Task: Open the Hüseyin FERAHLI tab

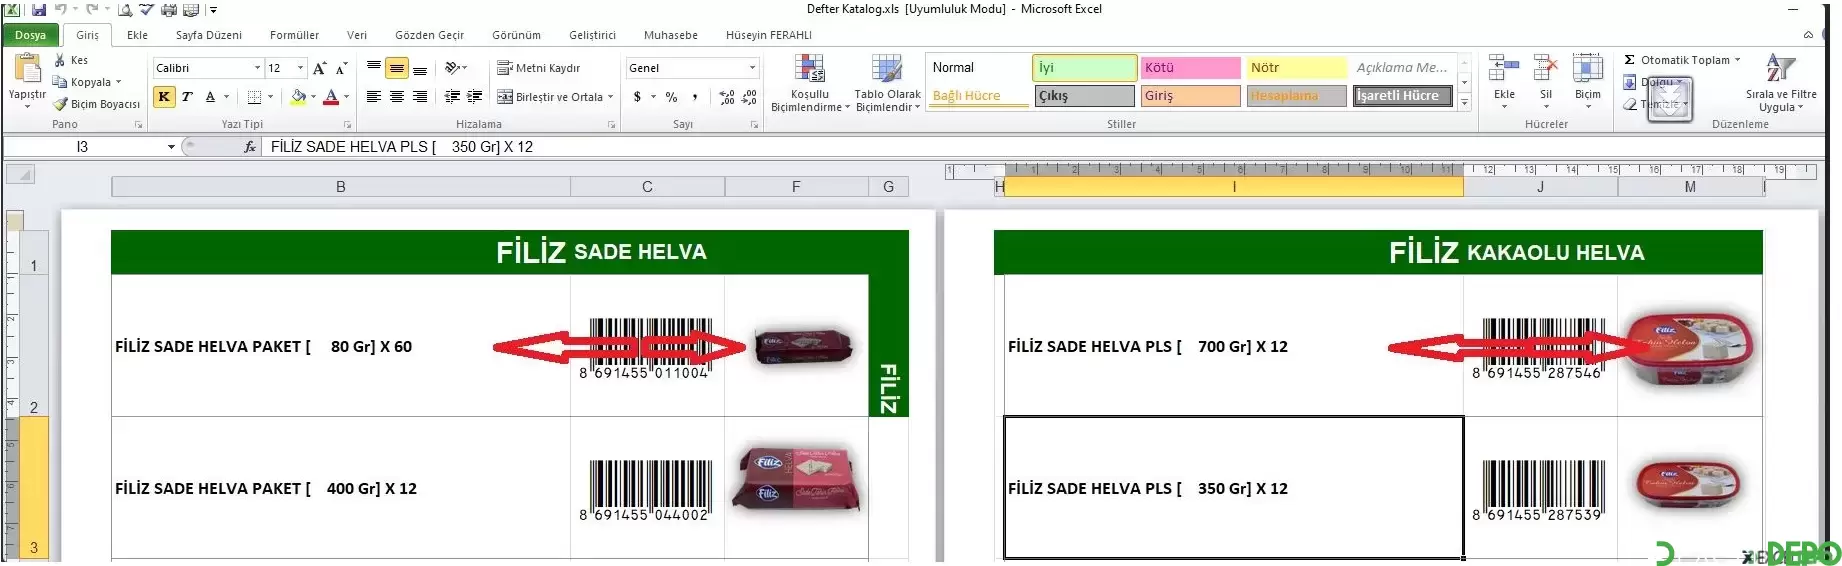Action: (769, 35)
